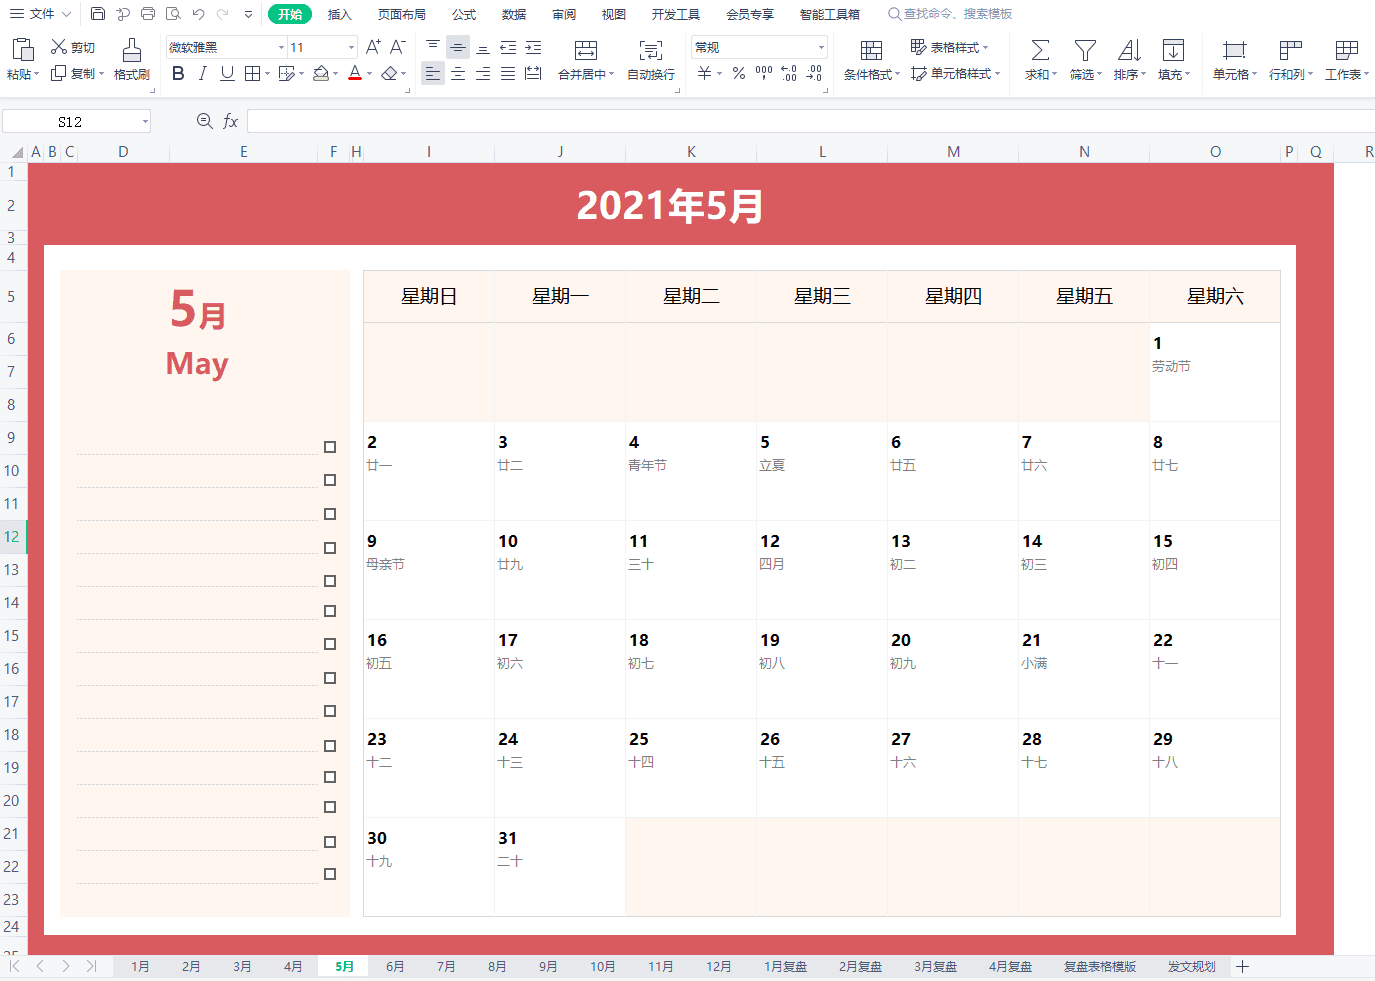This screenshot has width=1375, height=981.
Task: Click the Print icon in quick access toolbar
Action: click(148, 14)
